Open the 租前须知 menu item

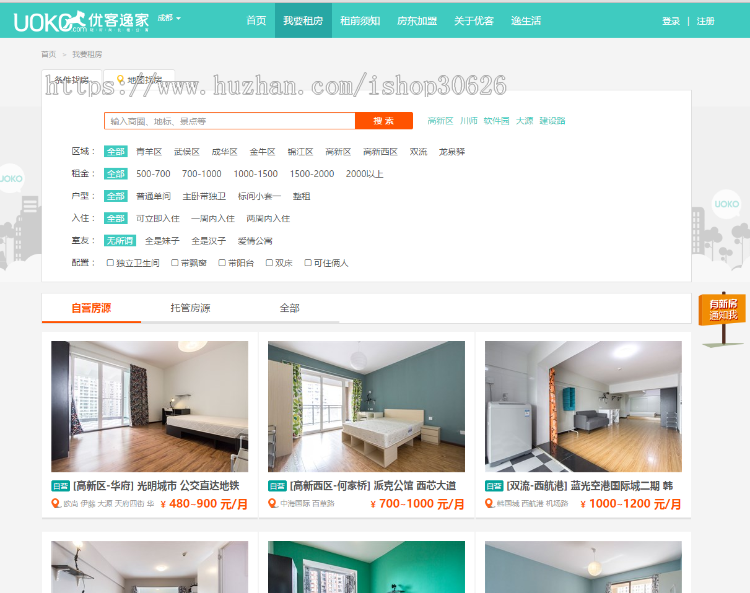[x=360, y=21]
